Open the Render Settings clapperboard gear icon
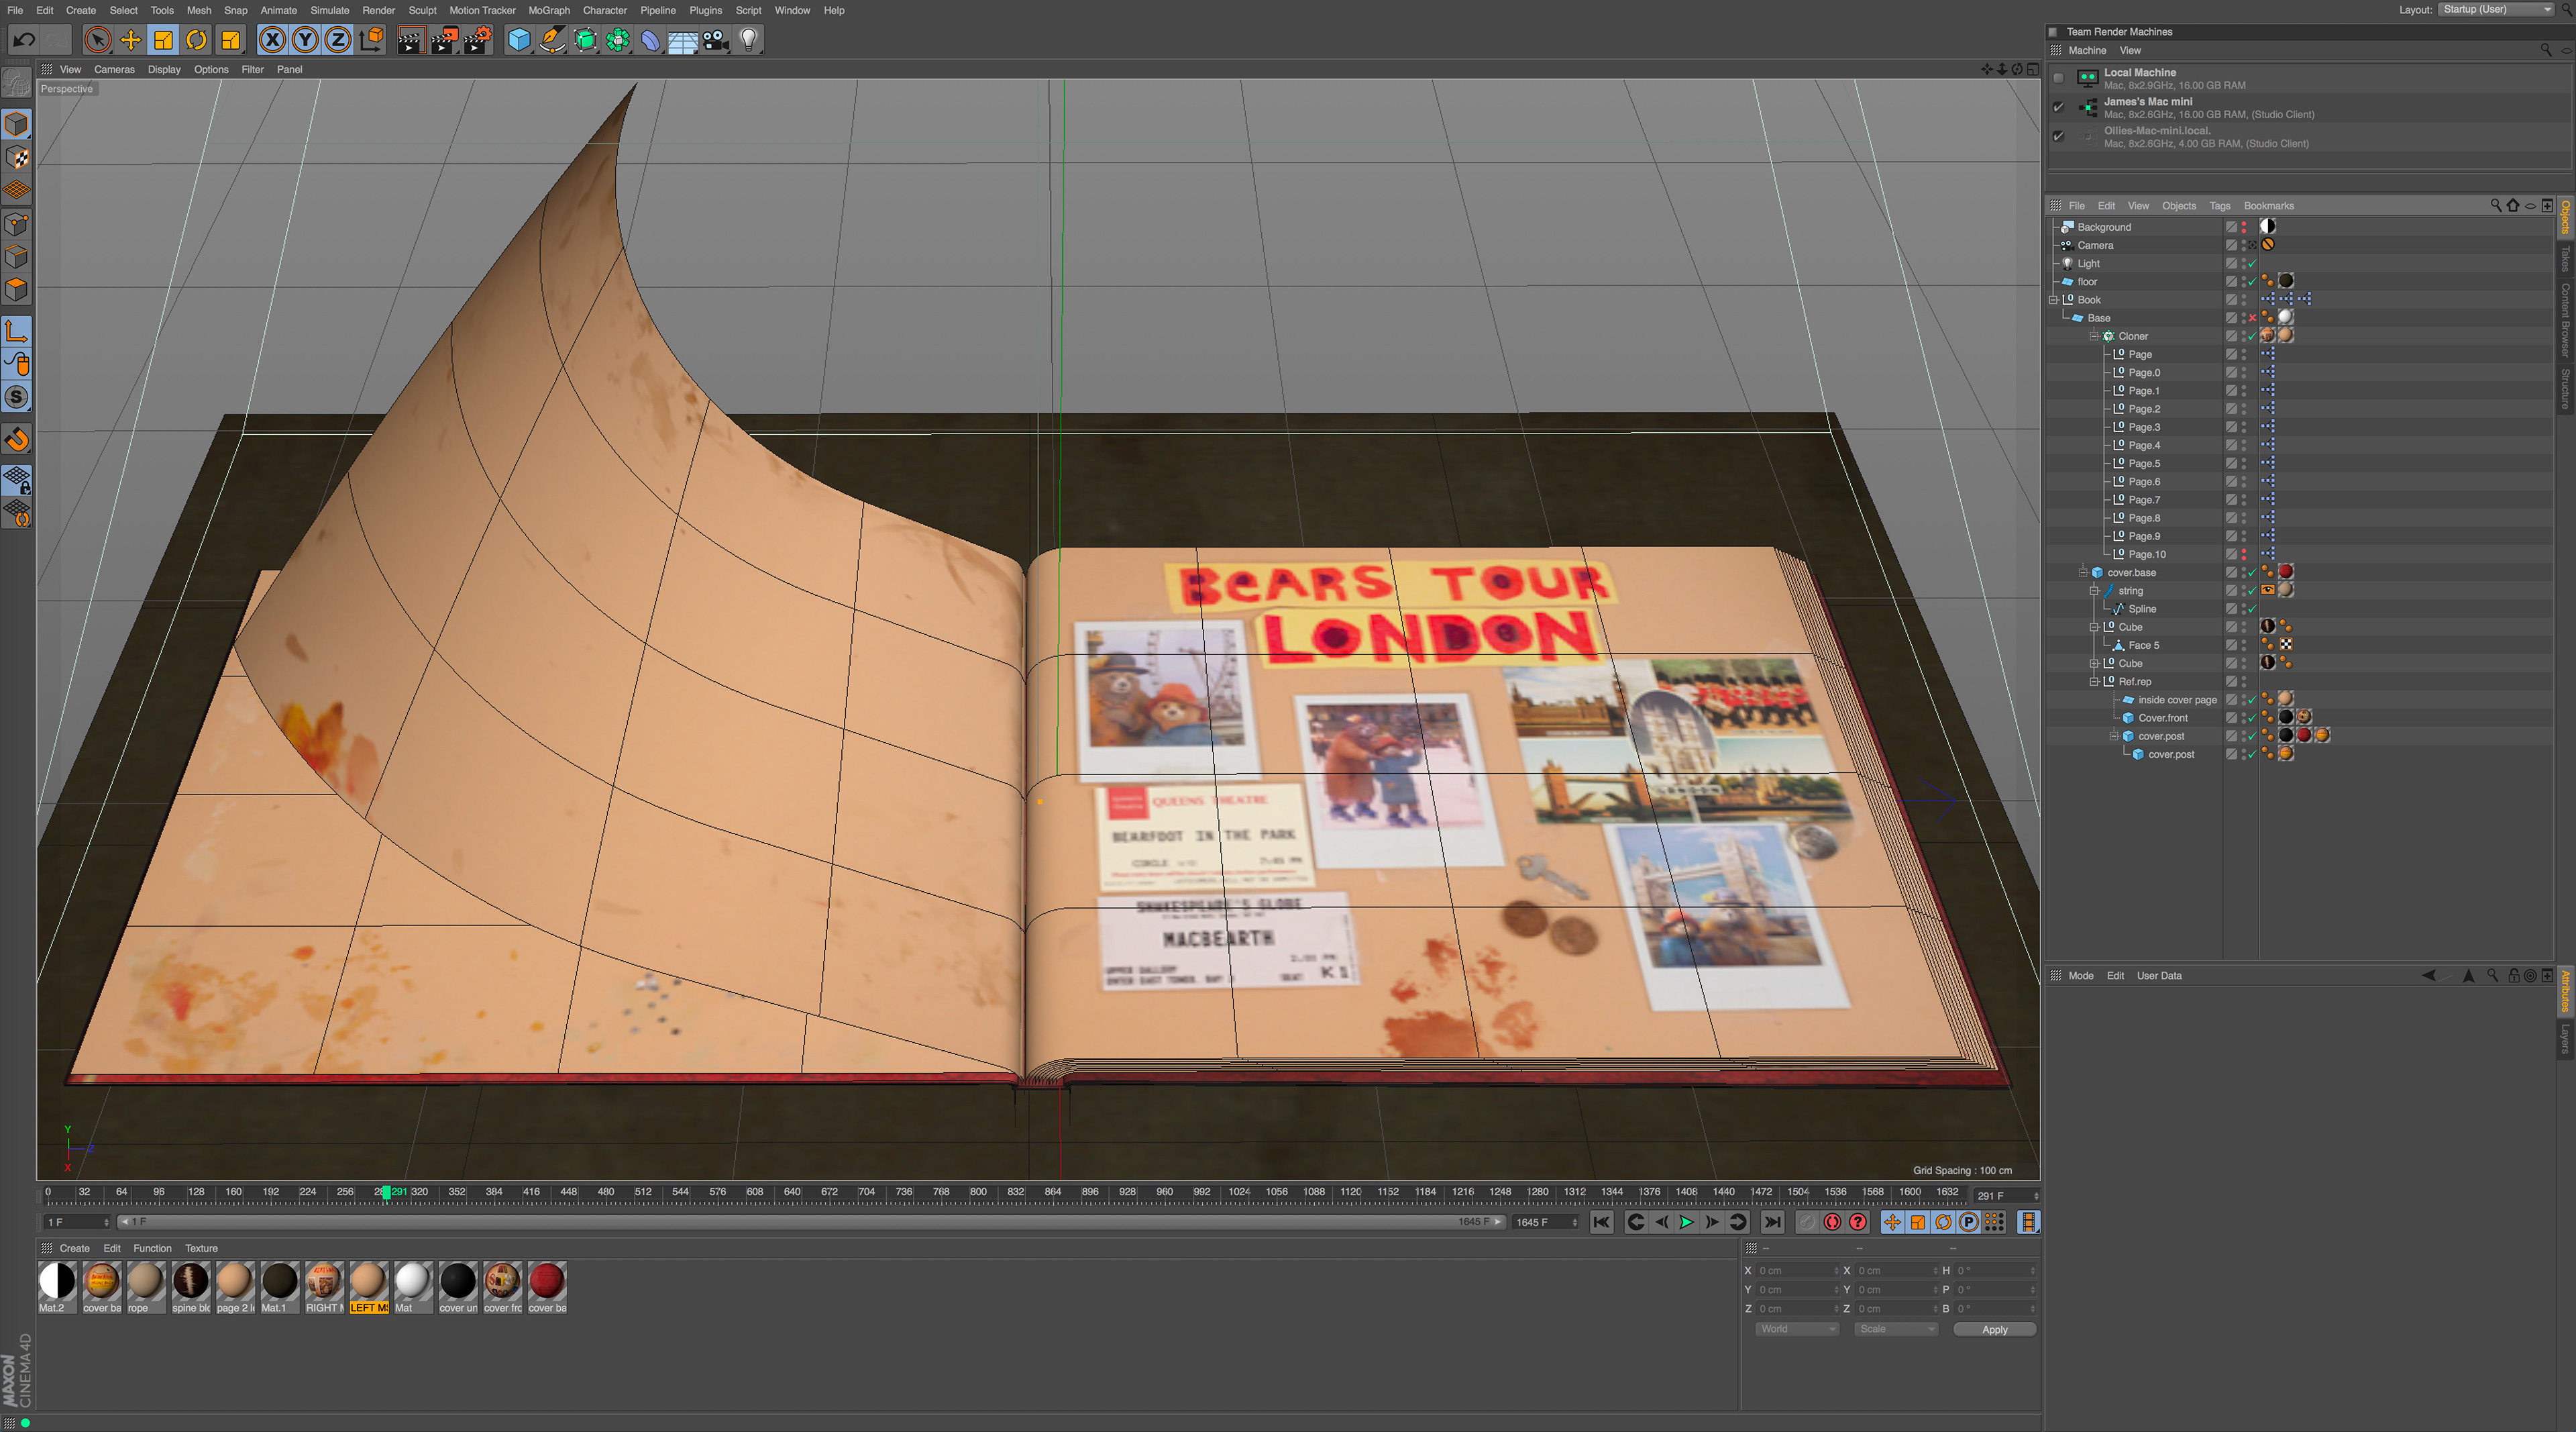 pyautogui.click(x=478, y=40)
